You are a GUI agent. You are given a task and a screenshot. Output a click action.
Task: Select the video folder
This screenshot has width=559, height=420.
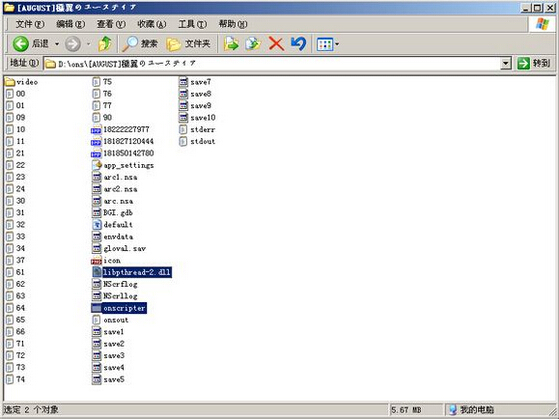pos(22,82)
